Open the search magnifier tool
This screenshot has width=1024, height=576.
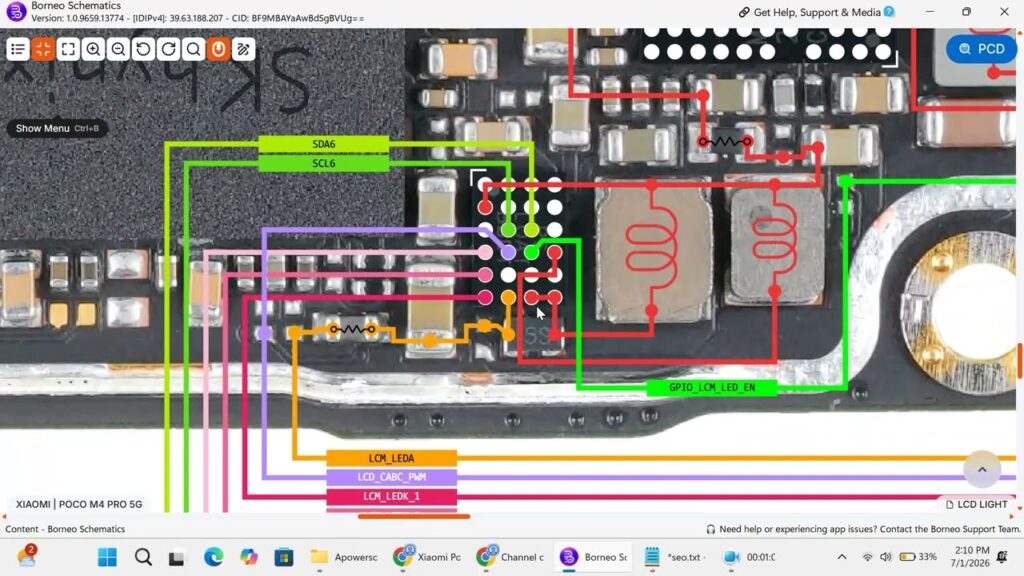tap(193, 49)
